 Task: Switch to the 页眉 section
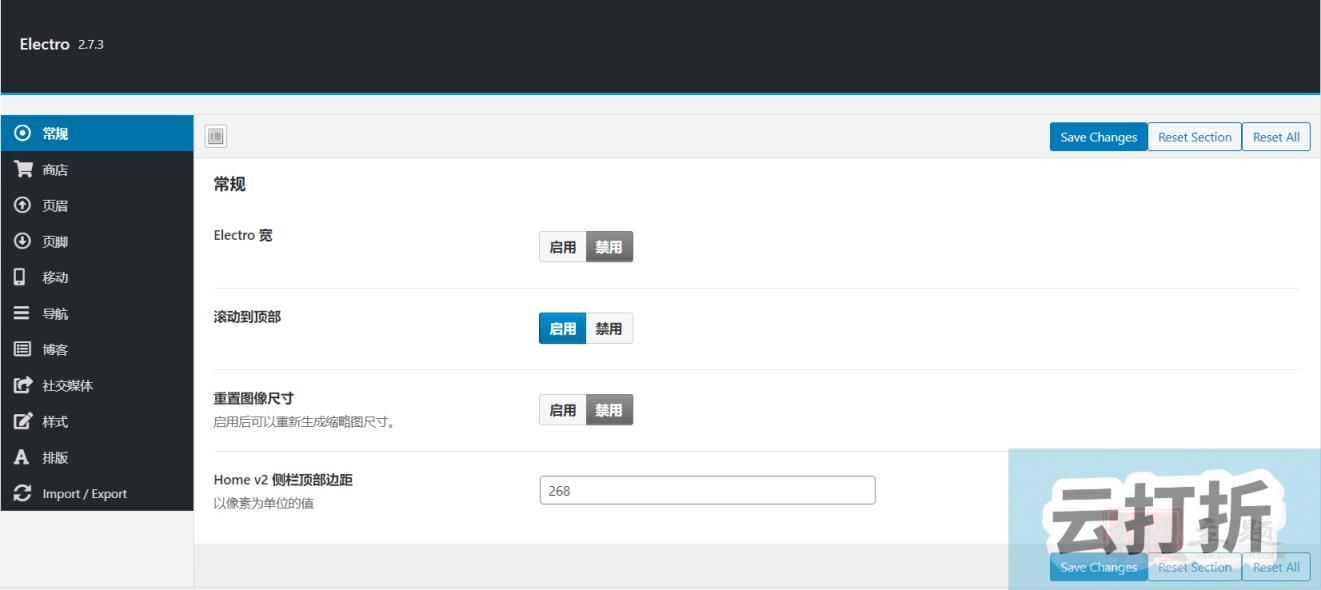coord(97,206)
